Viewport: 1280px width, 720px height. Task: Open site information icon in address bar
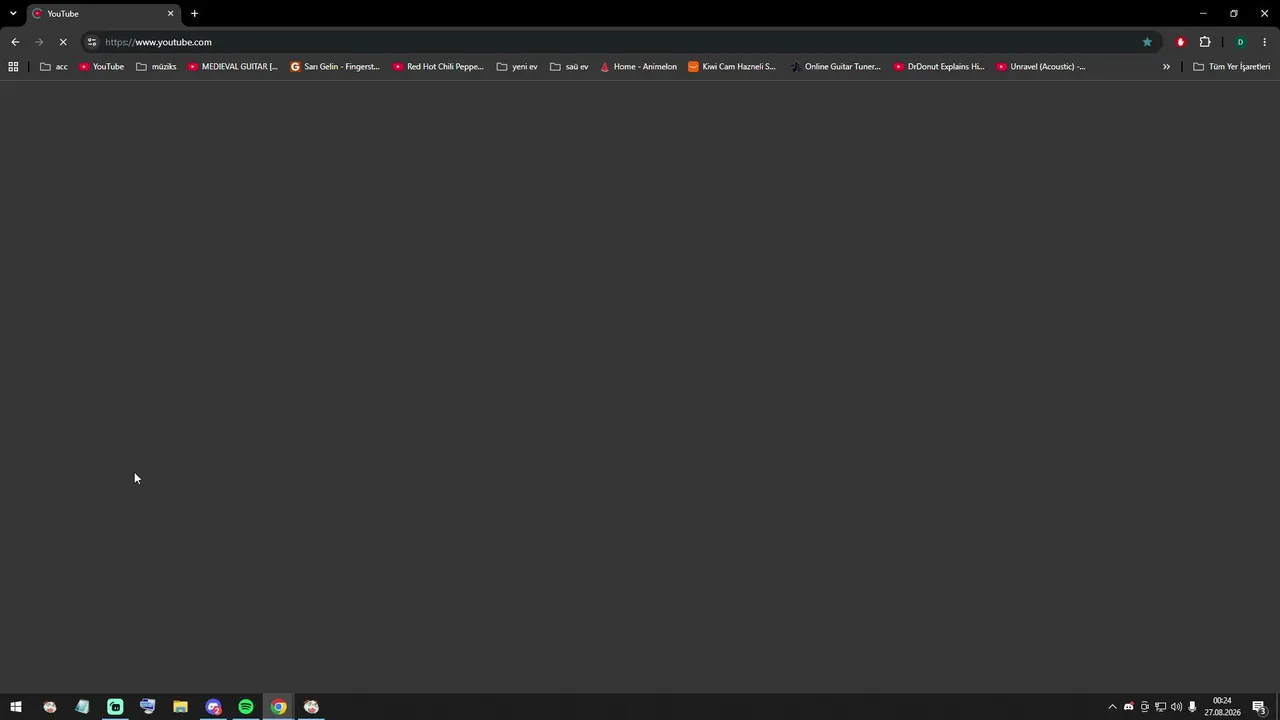[x=91, y=42]
